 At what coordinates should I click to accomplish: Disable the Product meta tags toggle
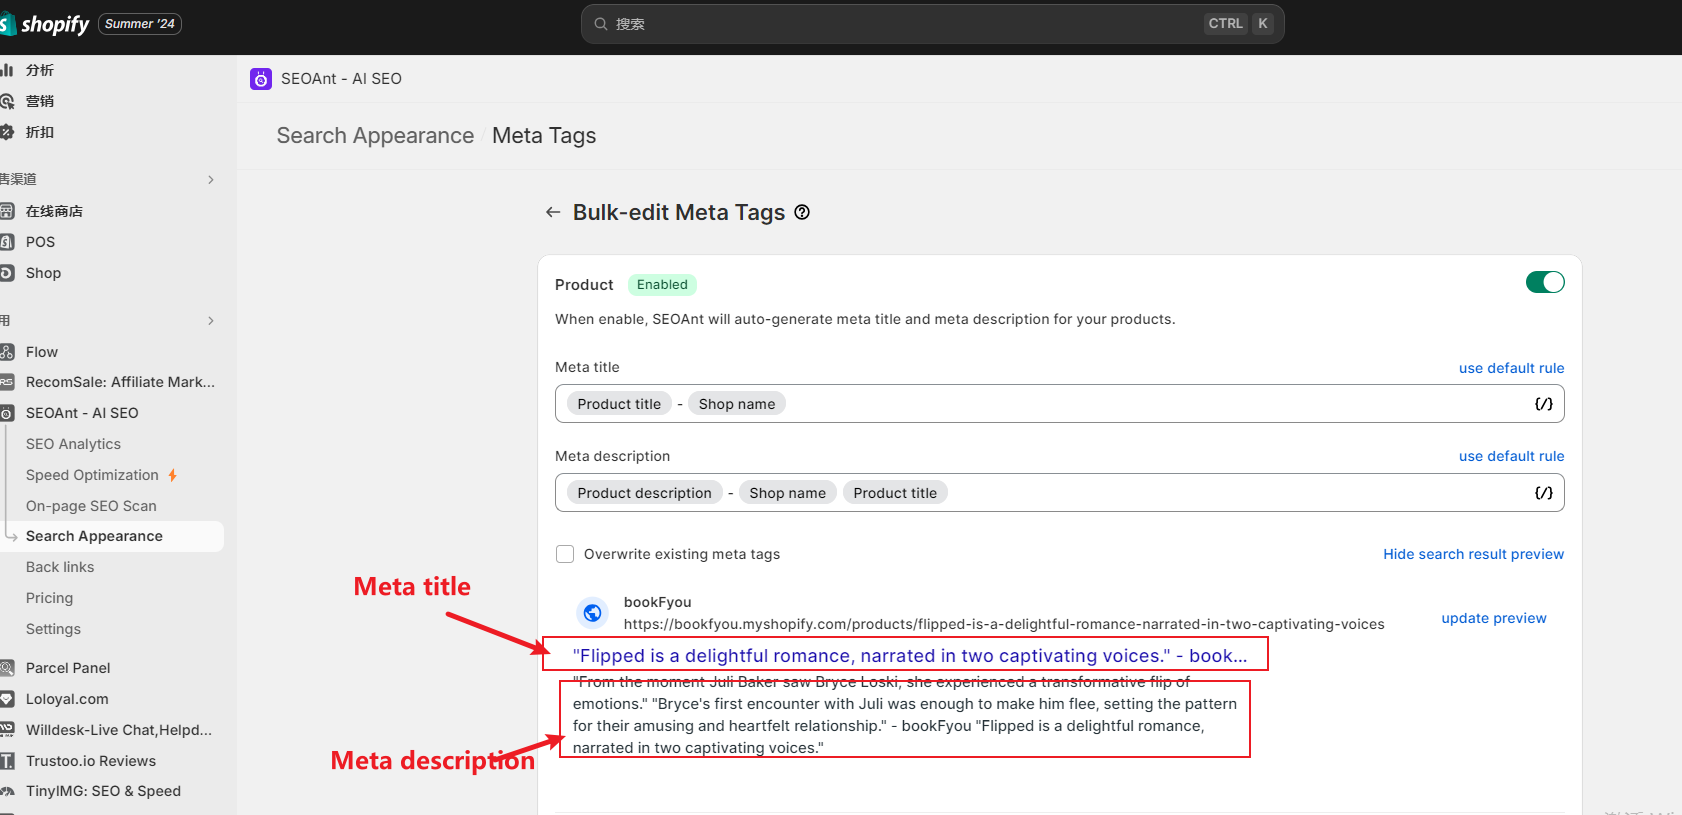point(1545,283)
